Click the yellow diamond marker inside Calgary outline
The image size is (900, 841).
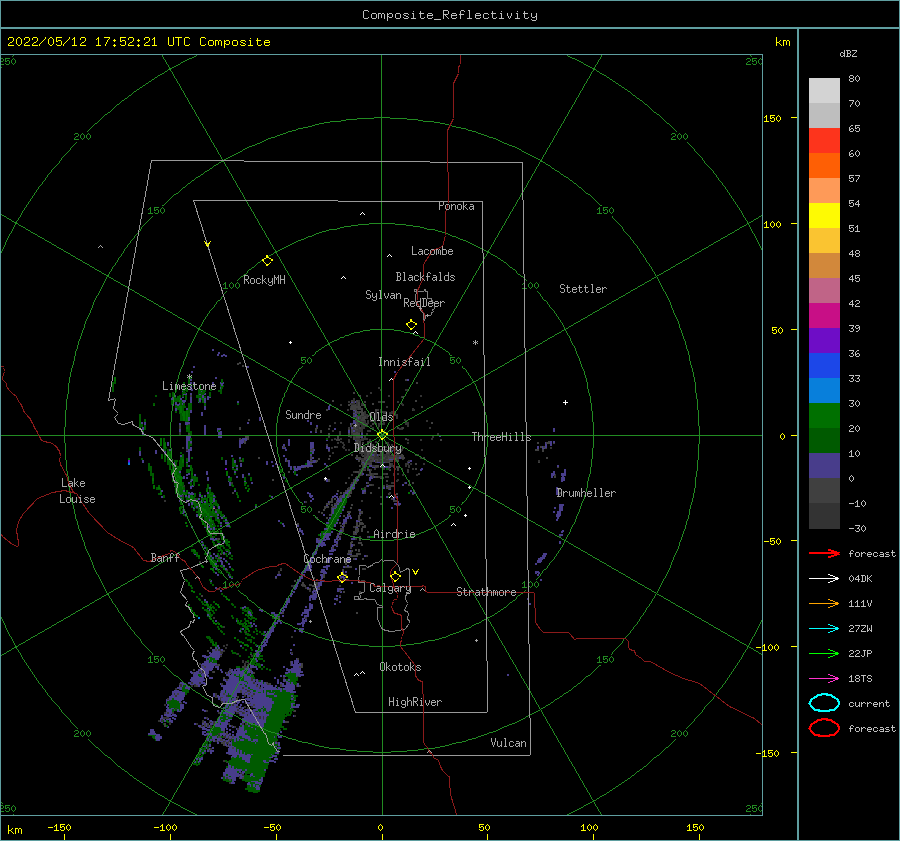point(395,576)
